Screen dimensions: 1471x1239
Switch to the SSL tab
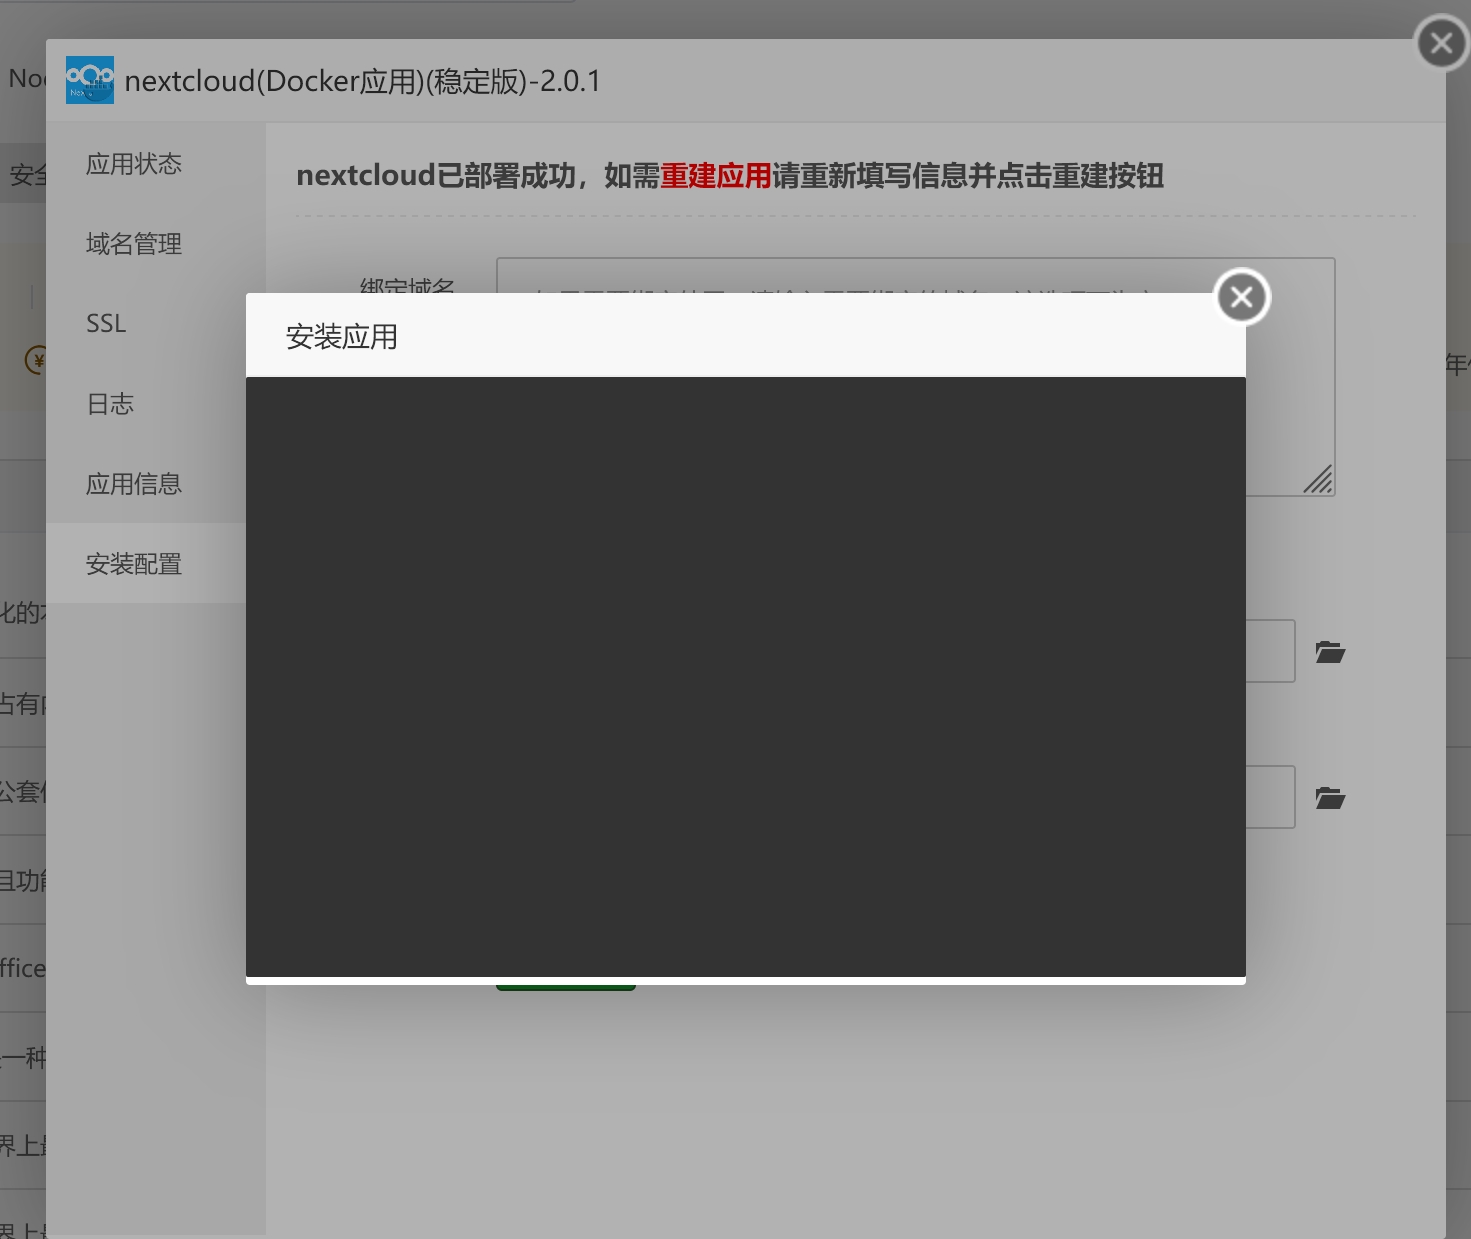point(106,324)
